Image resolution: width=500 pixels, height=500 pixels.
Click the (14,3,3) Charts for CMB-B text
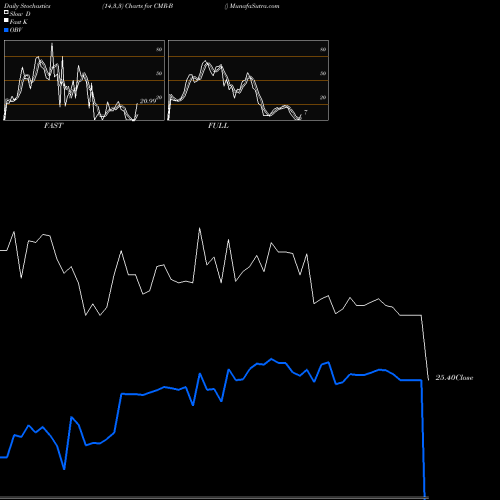pos(138,6)
